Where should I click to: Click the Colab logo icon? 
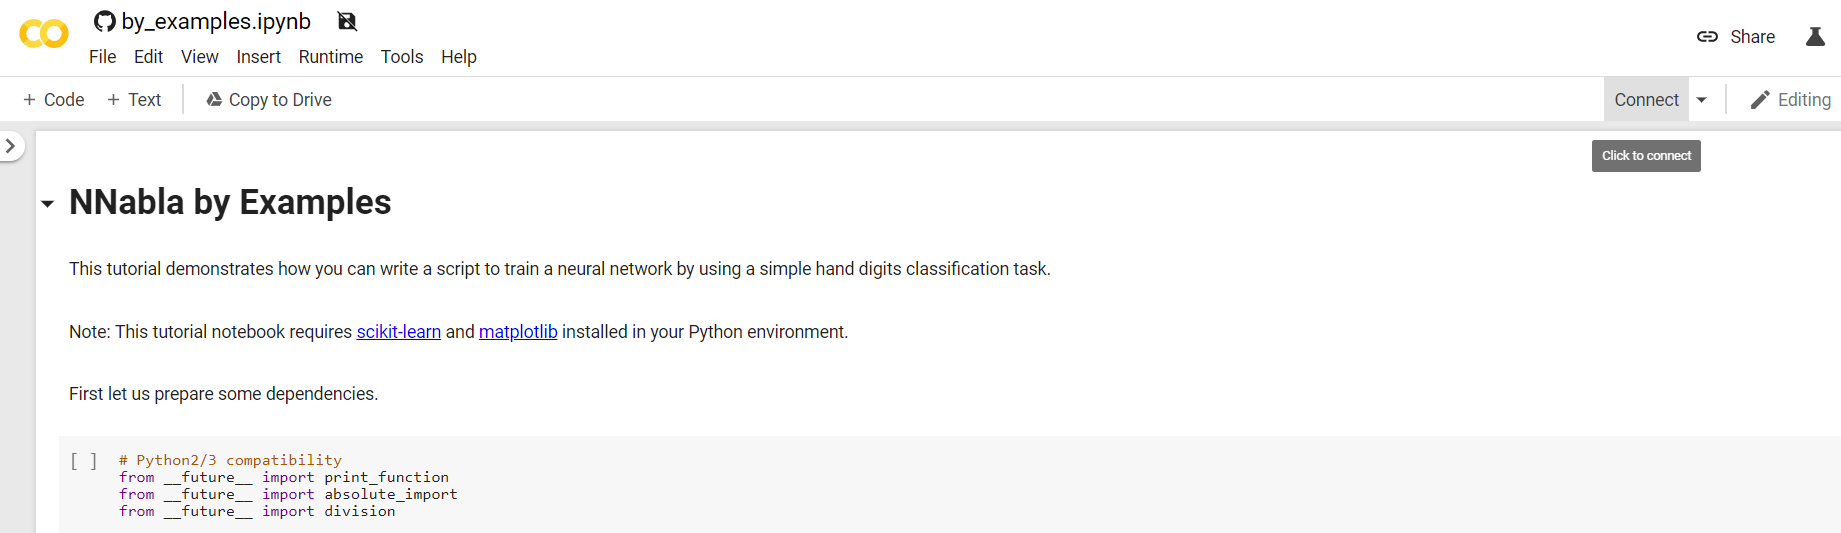click(x=44, y=34)
